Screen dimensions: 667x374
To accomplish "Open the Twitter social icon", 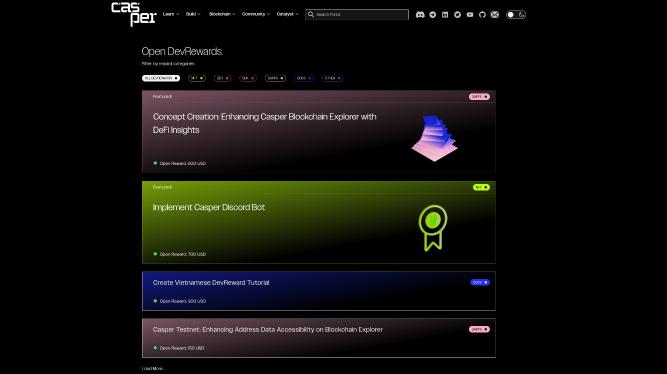I will 457,14.
